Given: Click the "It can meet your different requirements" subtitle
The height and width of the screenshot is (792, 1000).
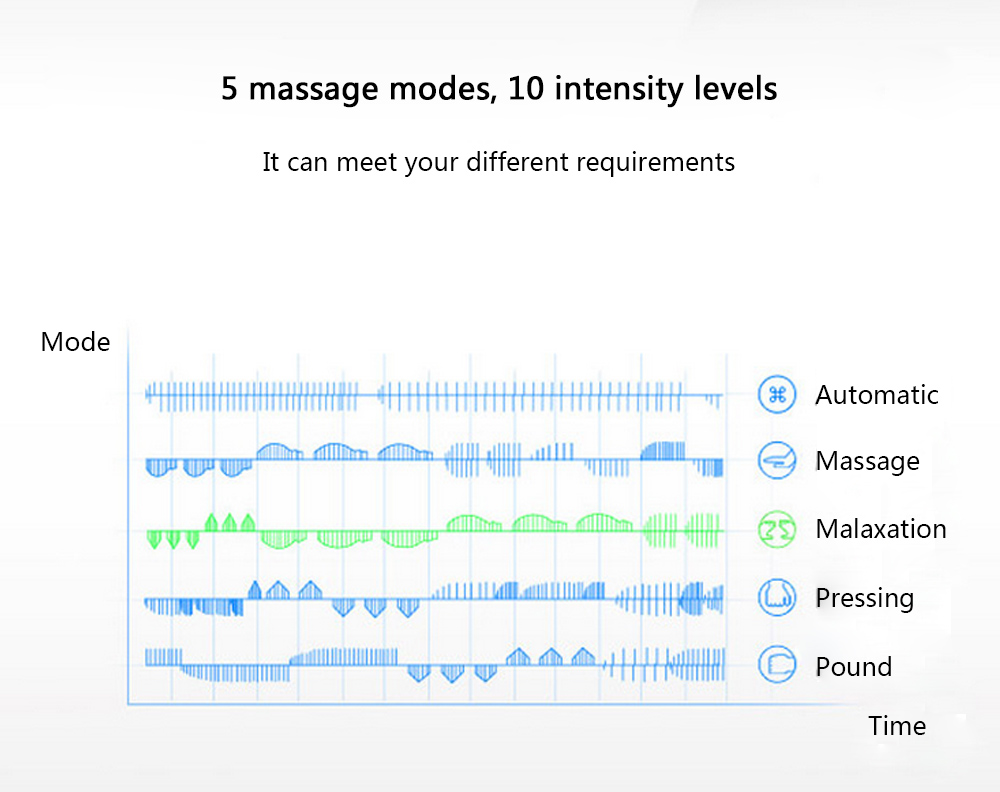Looking at the screenshot, I should pos(498,162).
